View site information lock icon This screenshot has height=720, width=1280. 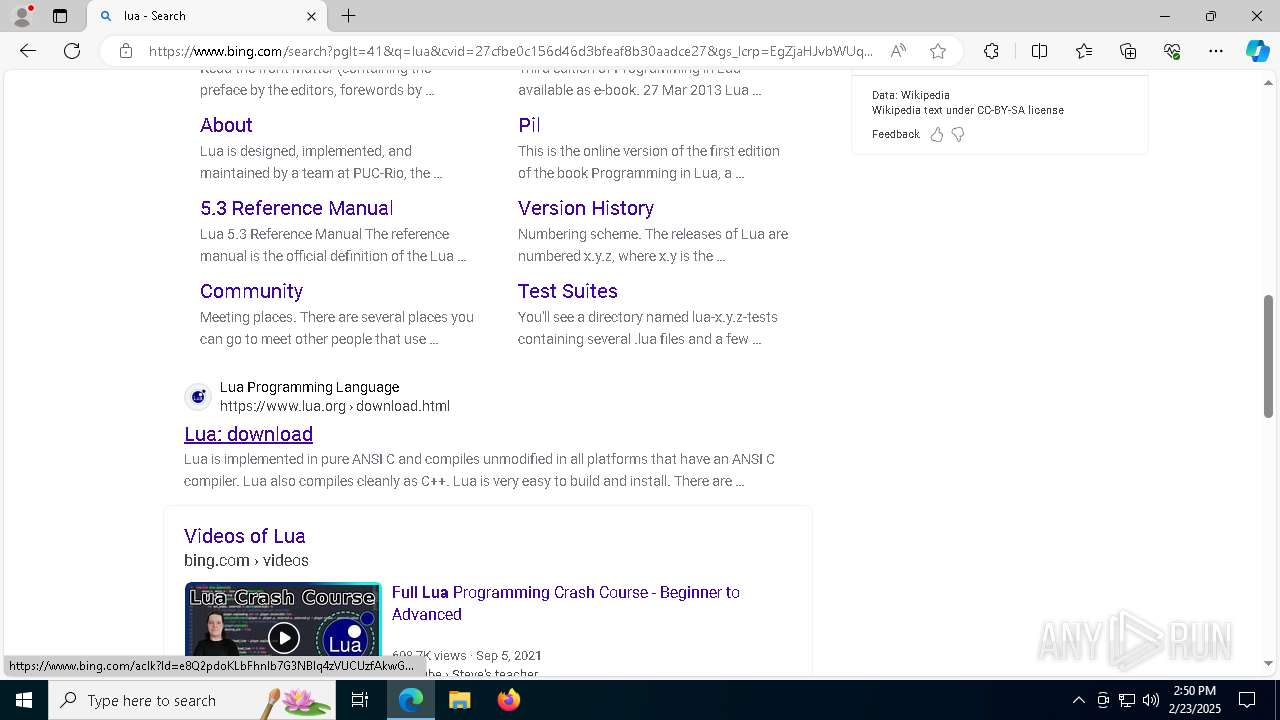click(126, 51)
